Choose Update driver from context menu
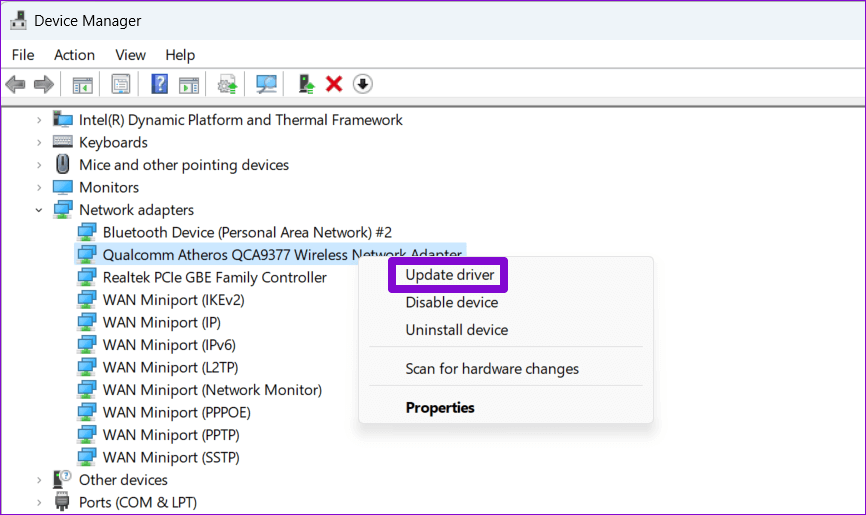 448,275
